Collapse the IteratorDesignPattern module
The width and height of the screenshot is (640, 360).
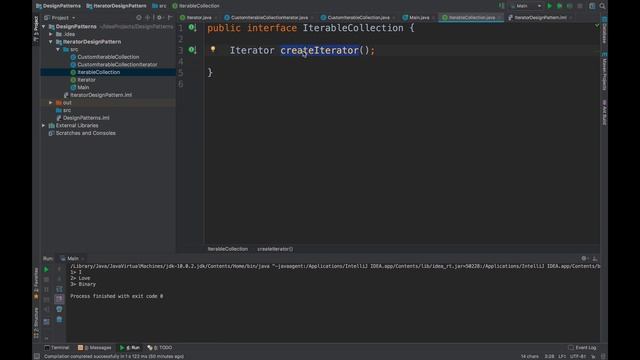(51, 42)
